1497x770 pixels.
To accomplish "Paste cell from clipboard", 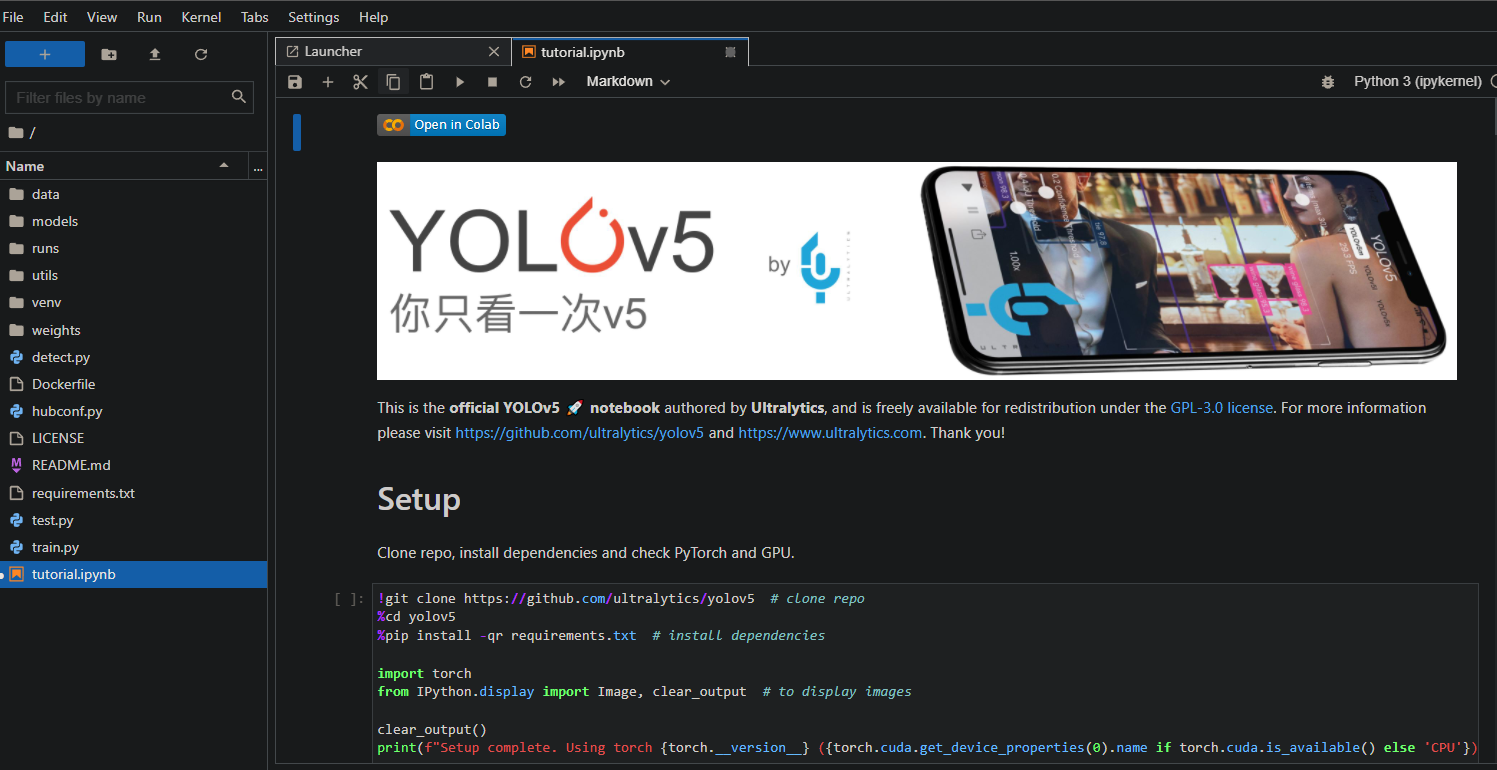I will (427, 82).
